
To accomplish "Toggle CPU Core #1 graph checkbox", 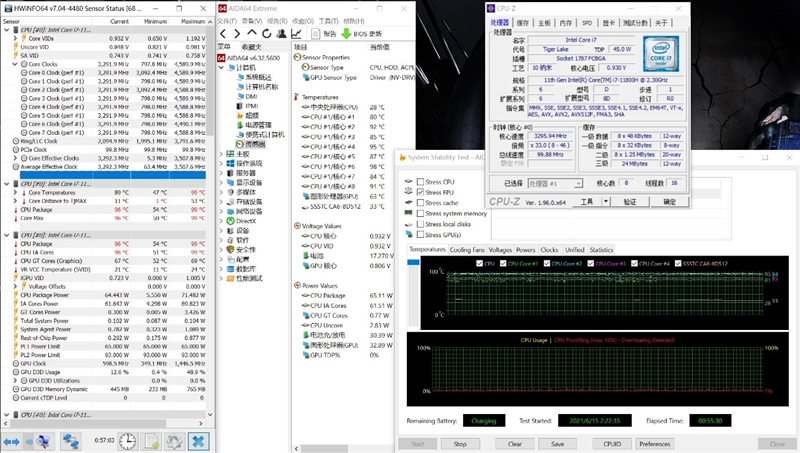I will point(503,263).
